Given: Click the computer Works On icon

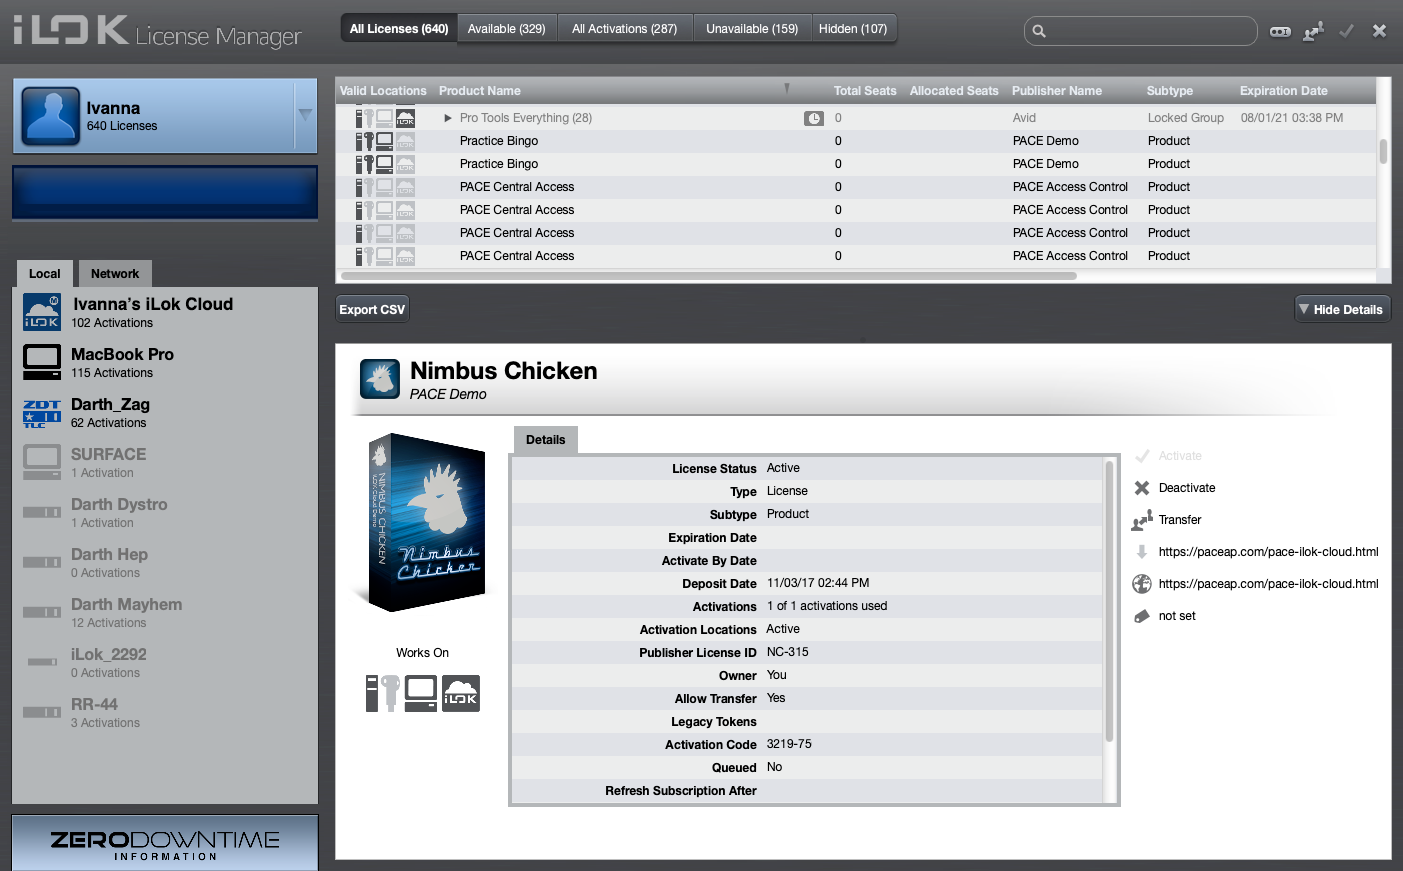Looking at the screenshot, I should tap(421, 693).
